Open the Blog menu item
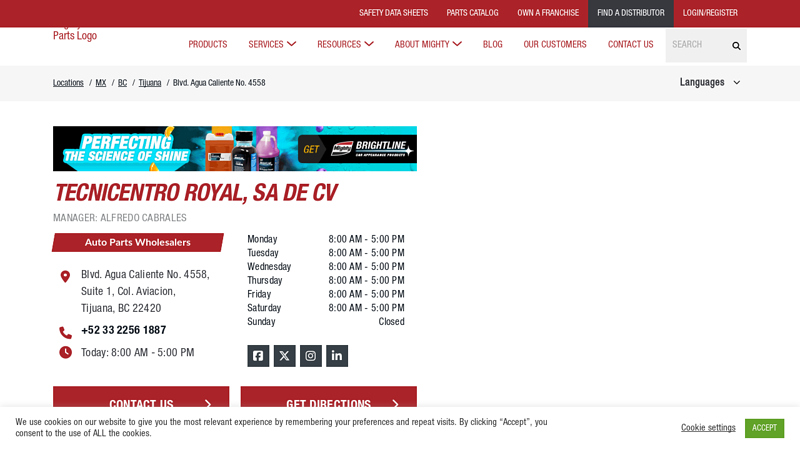The width and height of the screenshot is (800, 450). [492, 44]
